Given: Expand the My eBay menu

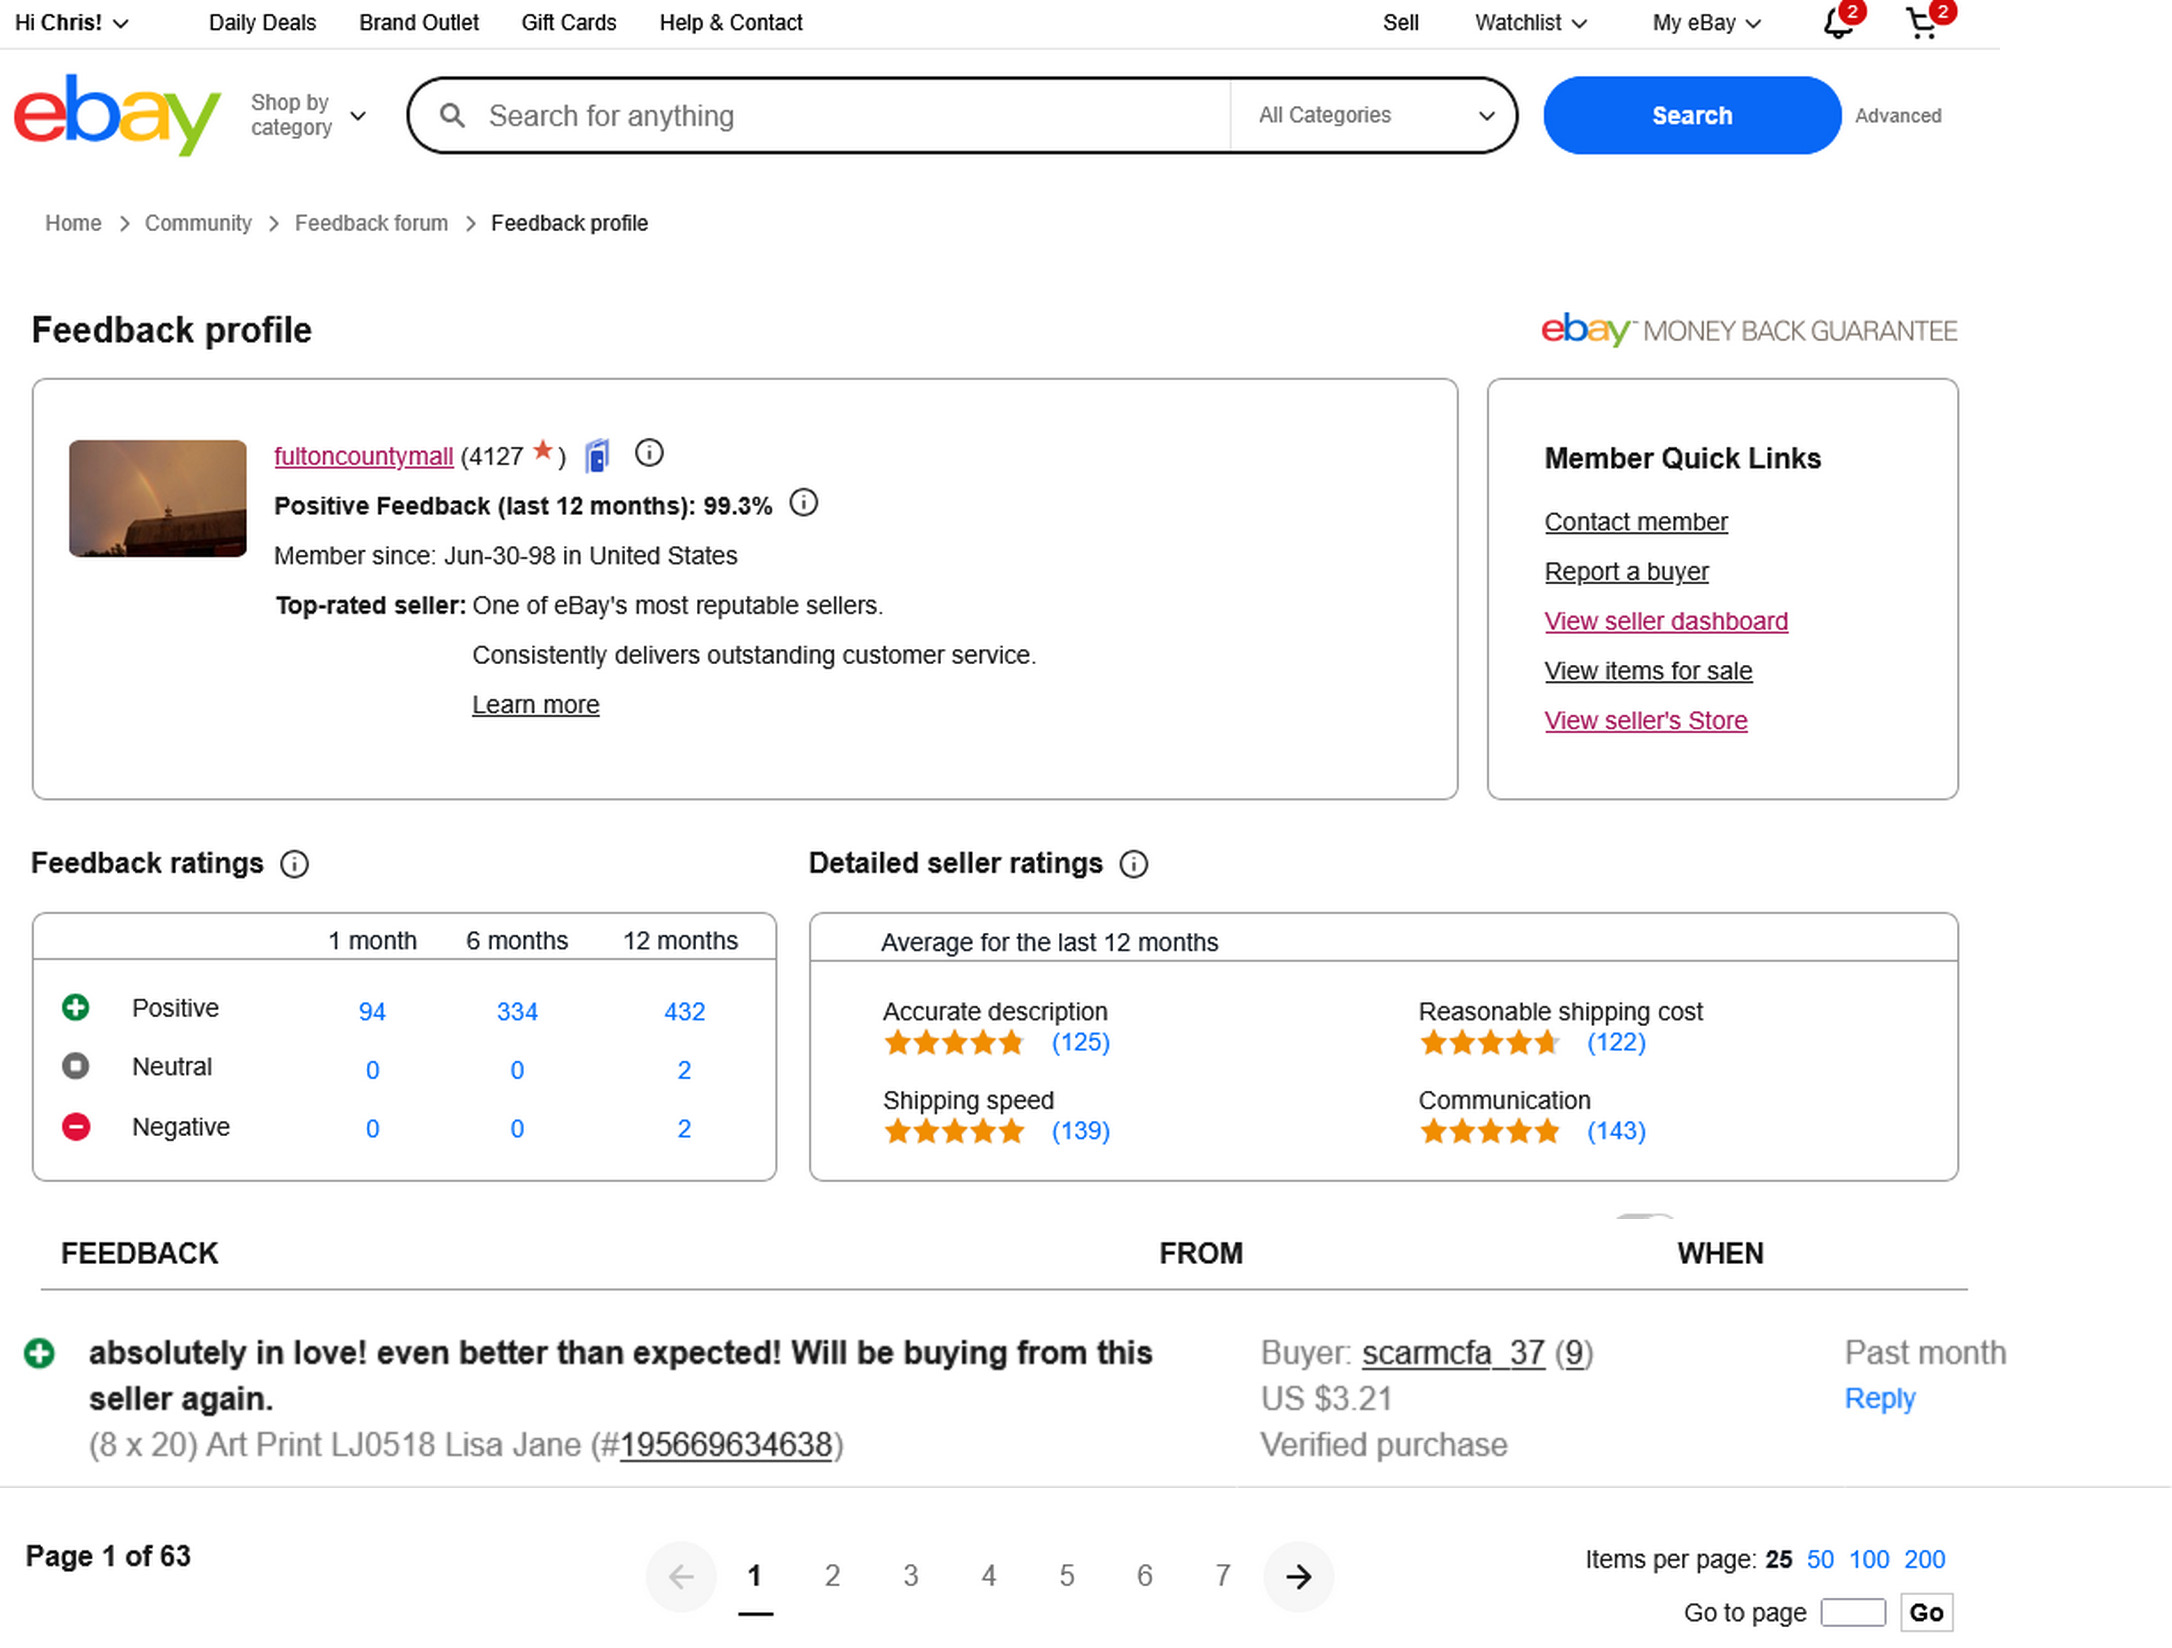Looking at the screenshot, I should pos(1706,23).
